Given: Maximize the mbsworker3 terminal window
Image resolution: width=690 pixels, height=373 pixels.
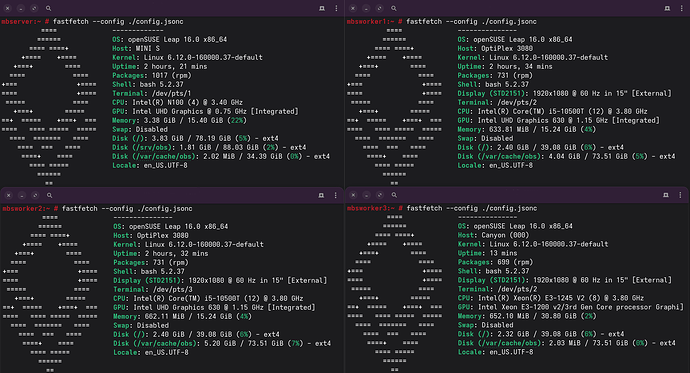Looking at the screenshot, I should pos(380,195).
